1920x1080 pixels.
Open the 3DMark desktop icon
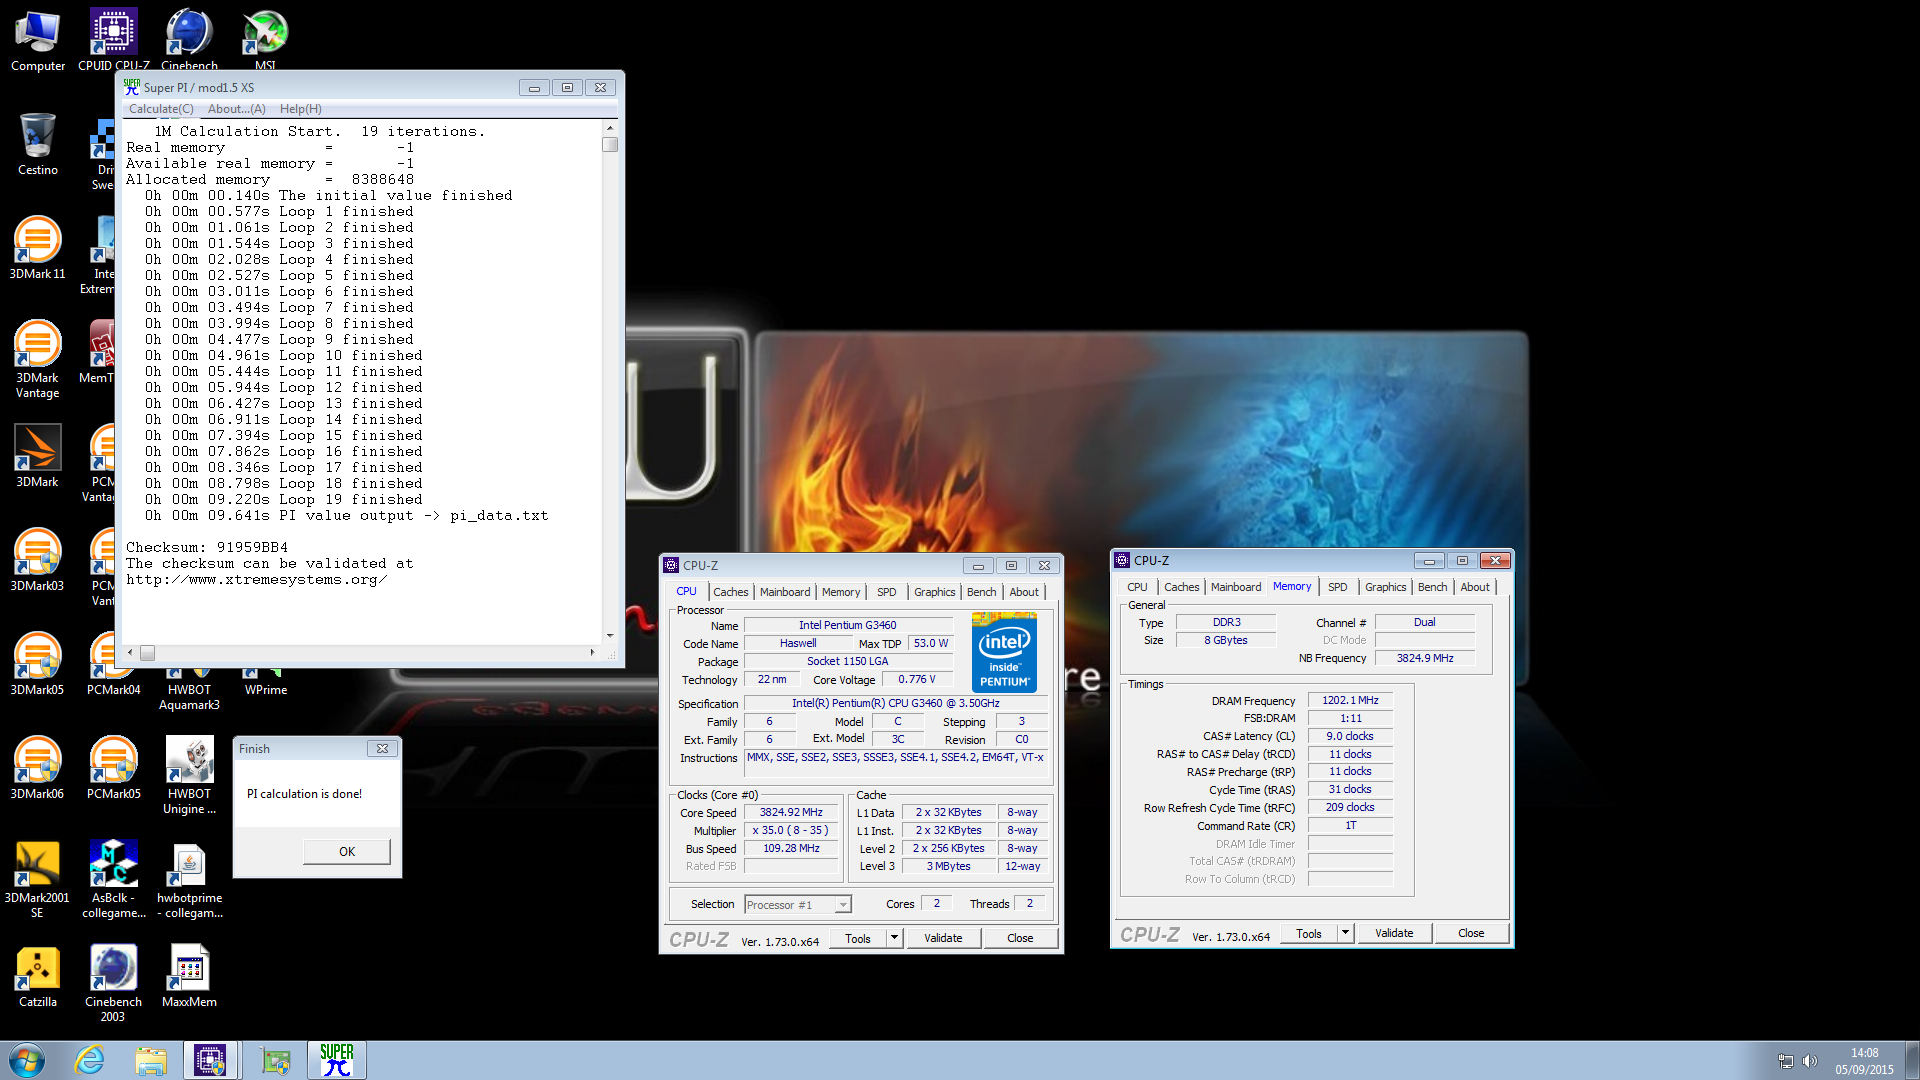(x=38, y=457)
